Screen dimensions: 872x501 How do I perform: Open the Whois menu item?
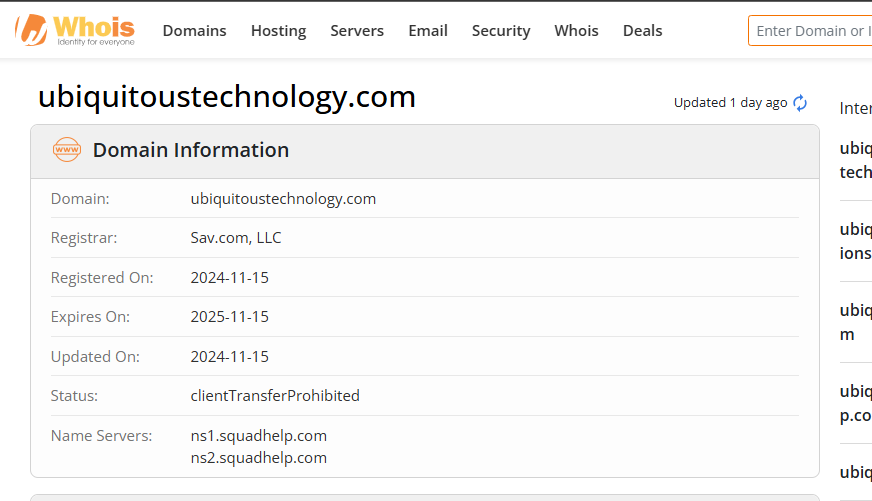coord(576,31)
